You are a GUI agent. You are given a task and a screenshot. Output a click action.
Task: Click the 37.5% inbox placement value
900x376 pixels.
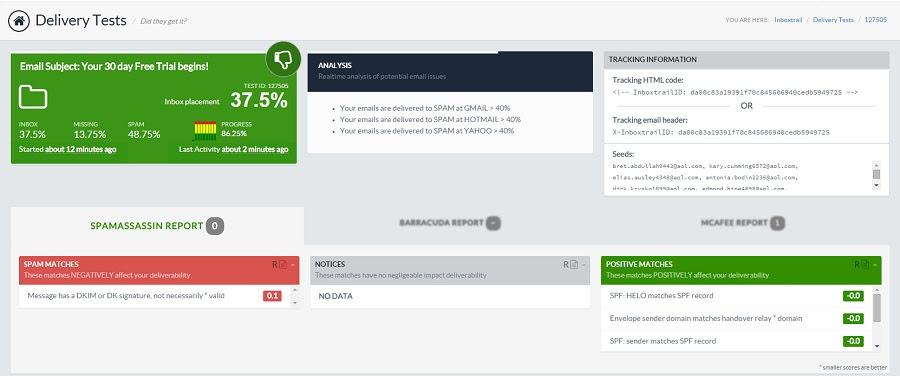259,100
